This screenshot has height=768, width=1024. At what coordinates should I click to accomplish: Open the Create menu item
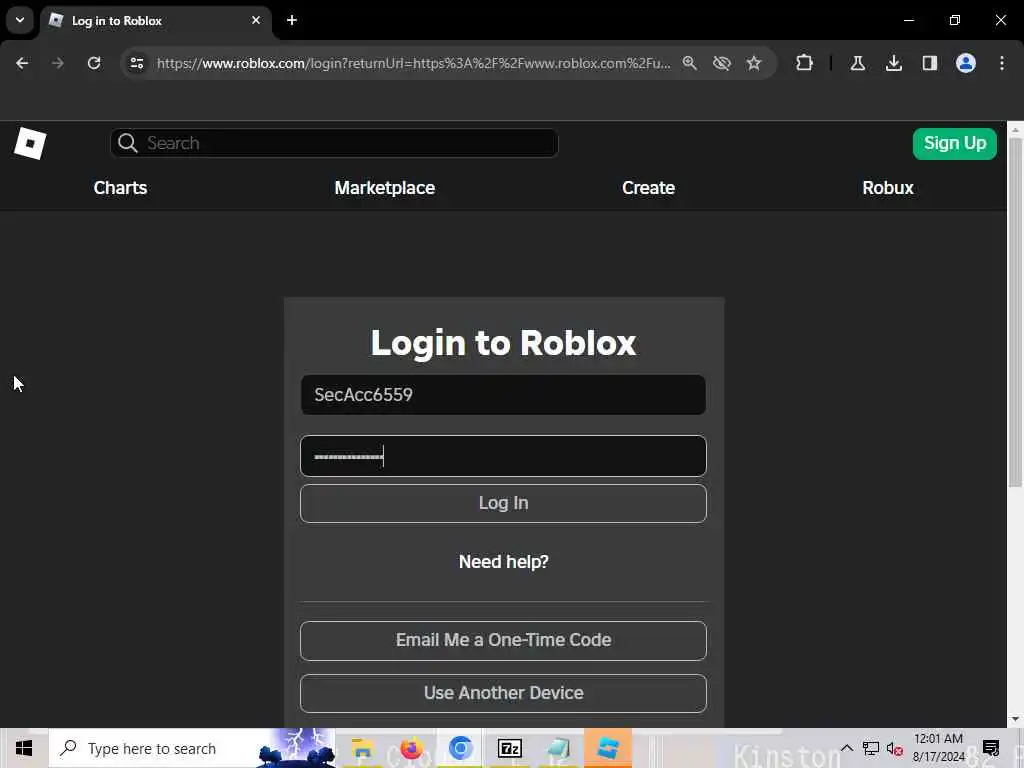point(648,188)
